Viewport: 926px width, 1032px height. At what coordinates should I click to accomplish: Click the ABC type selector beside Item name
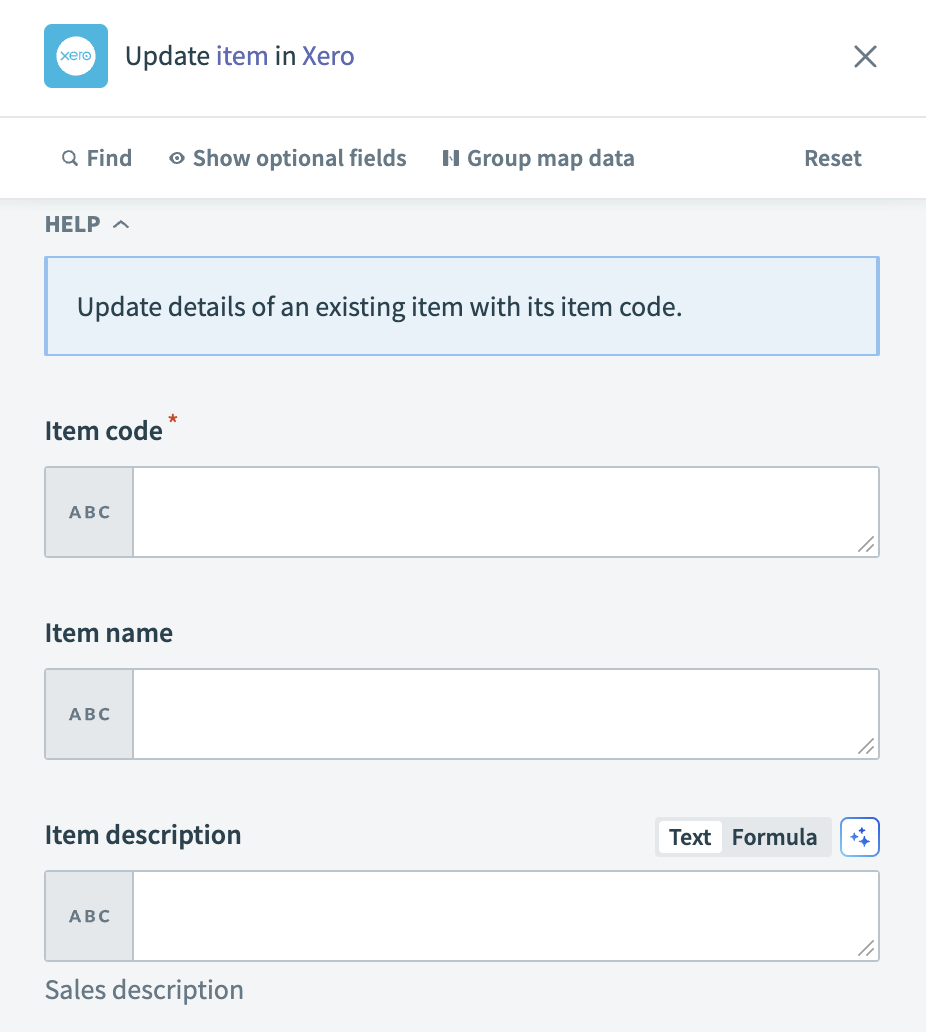click(x=89, y=714)
